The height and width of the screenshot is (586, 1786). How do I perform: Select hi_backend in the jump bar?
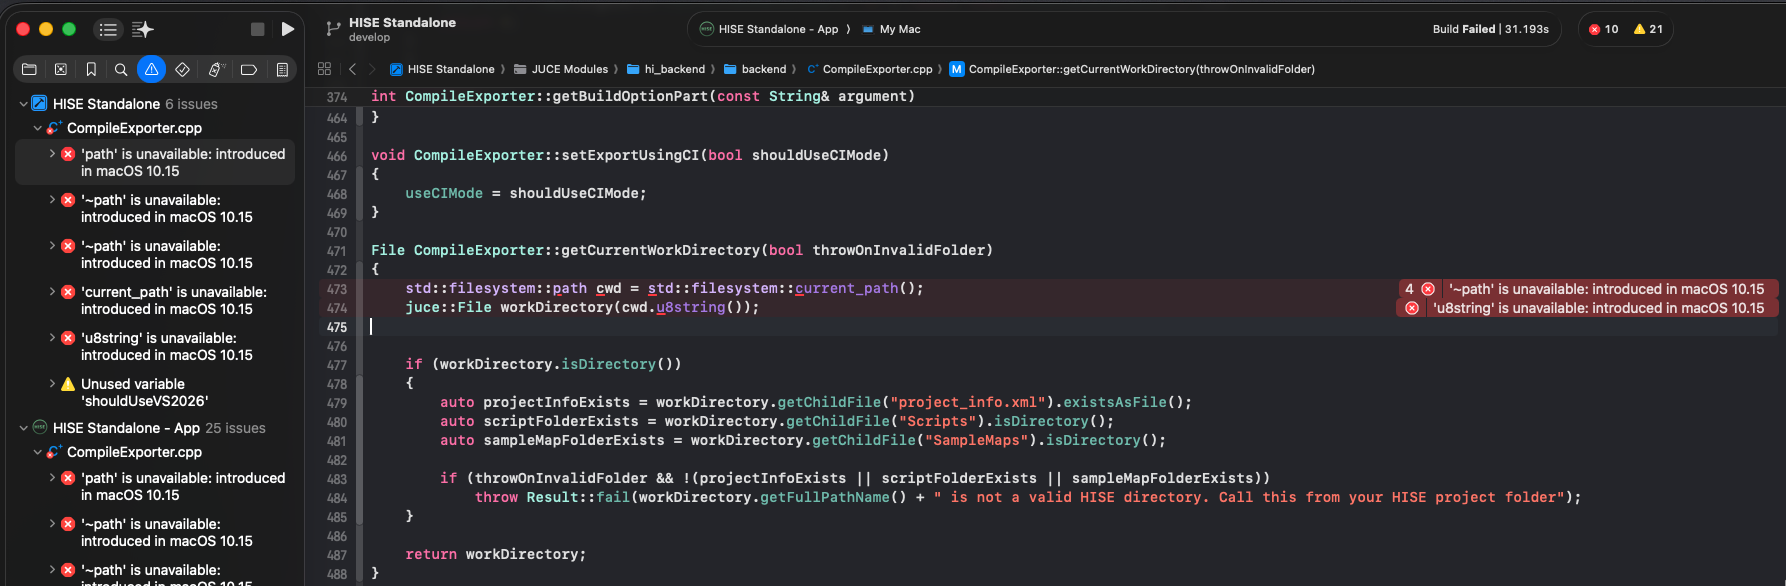click(x=666, y=69)
